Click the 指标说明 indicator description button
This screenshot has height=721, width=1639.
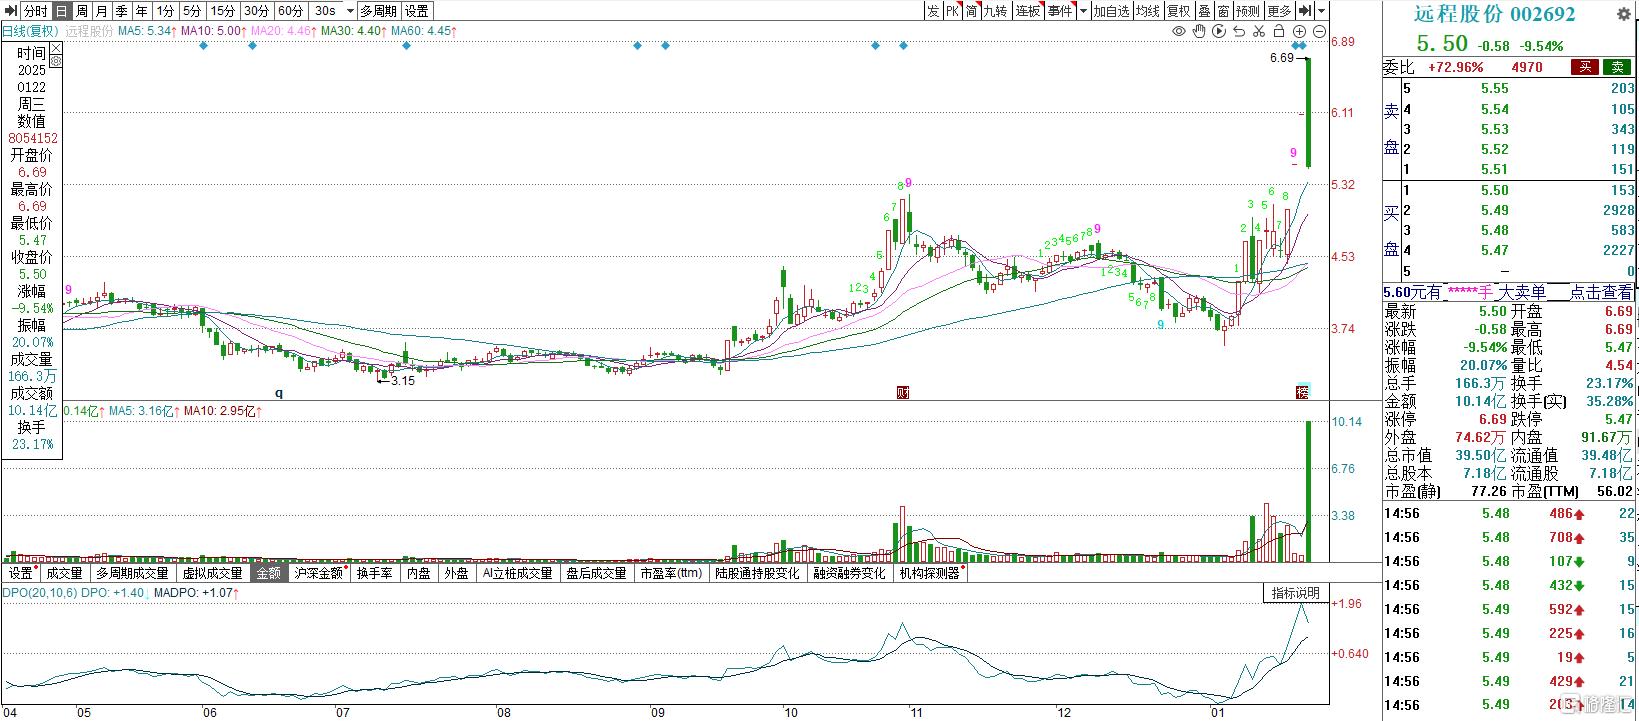(1295, 593)
